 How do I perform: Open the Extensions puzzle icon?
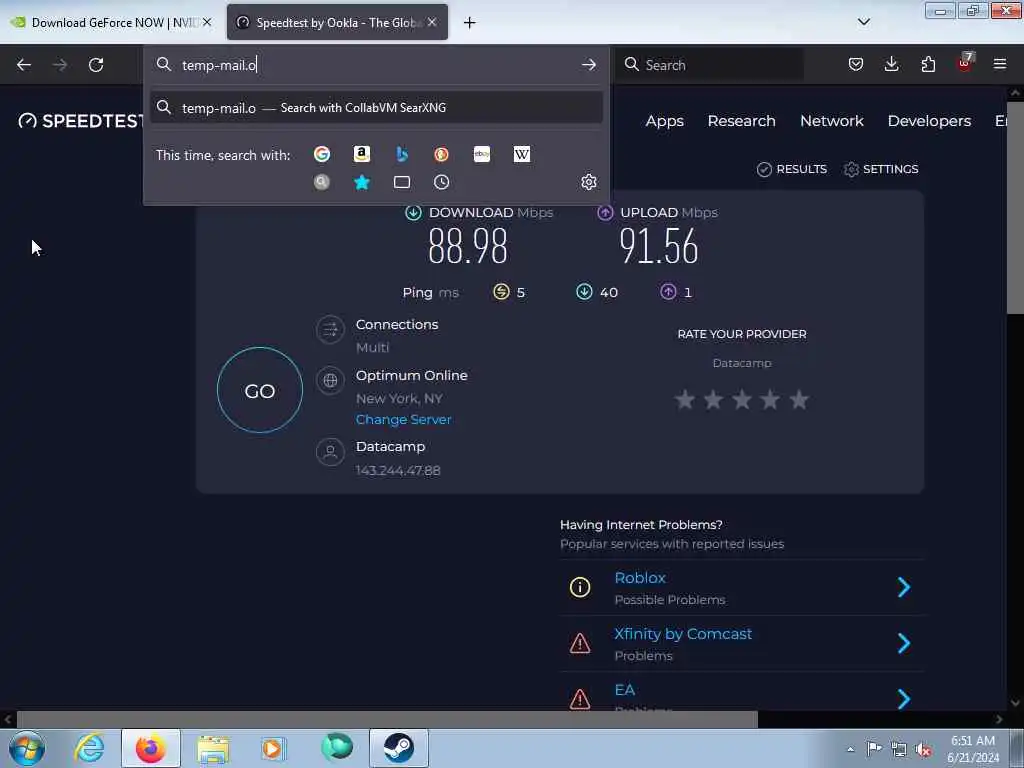[x=928, y=64]
